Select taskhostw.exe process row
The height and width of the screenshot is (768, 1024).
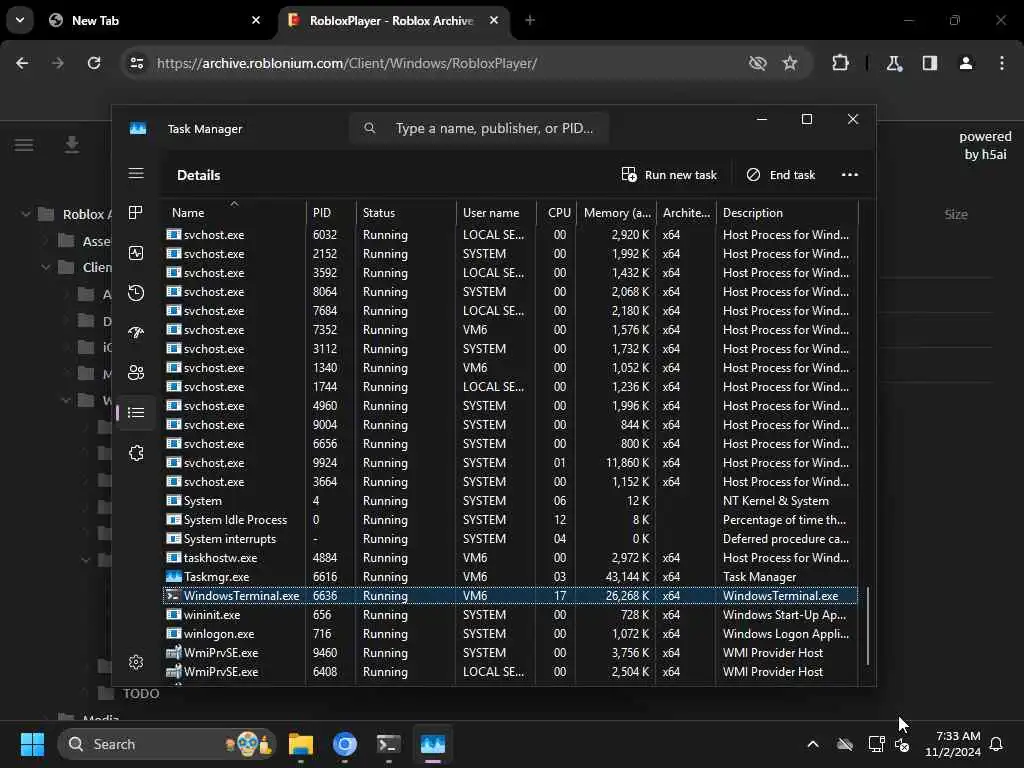tap(510, 558)
